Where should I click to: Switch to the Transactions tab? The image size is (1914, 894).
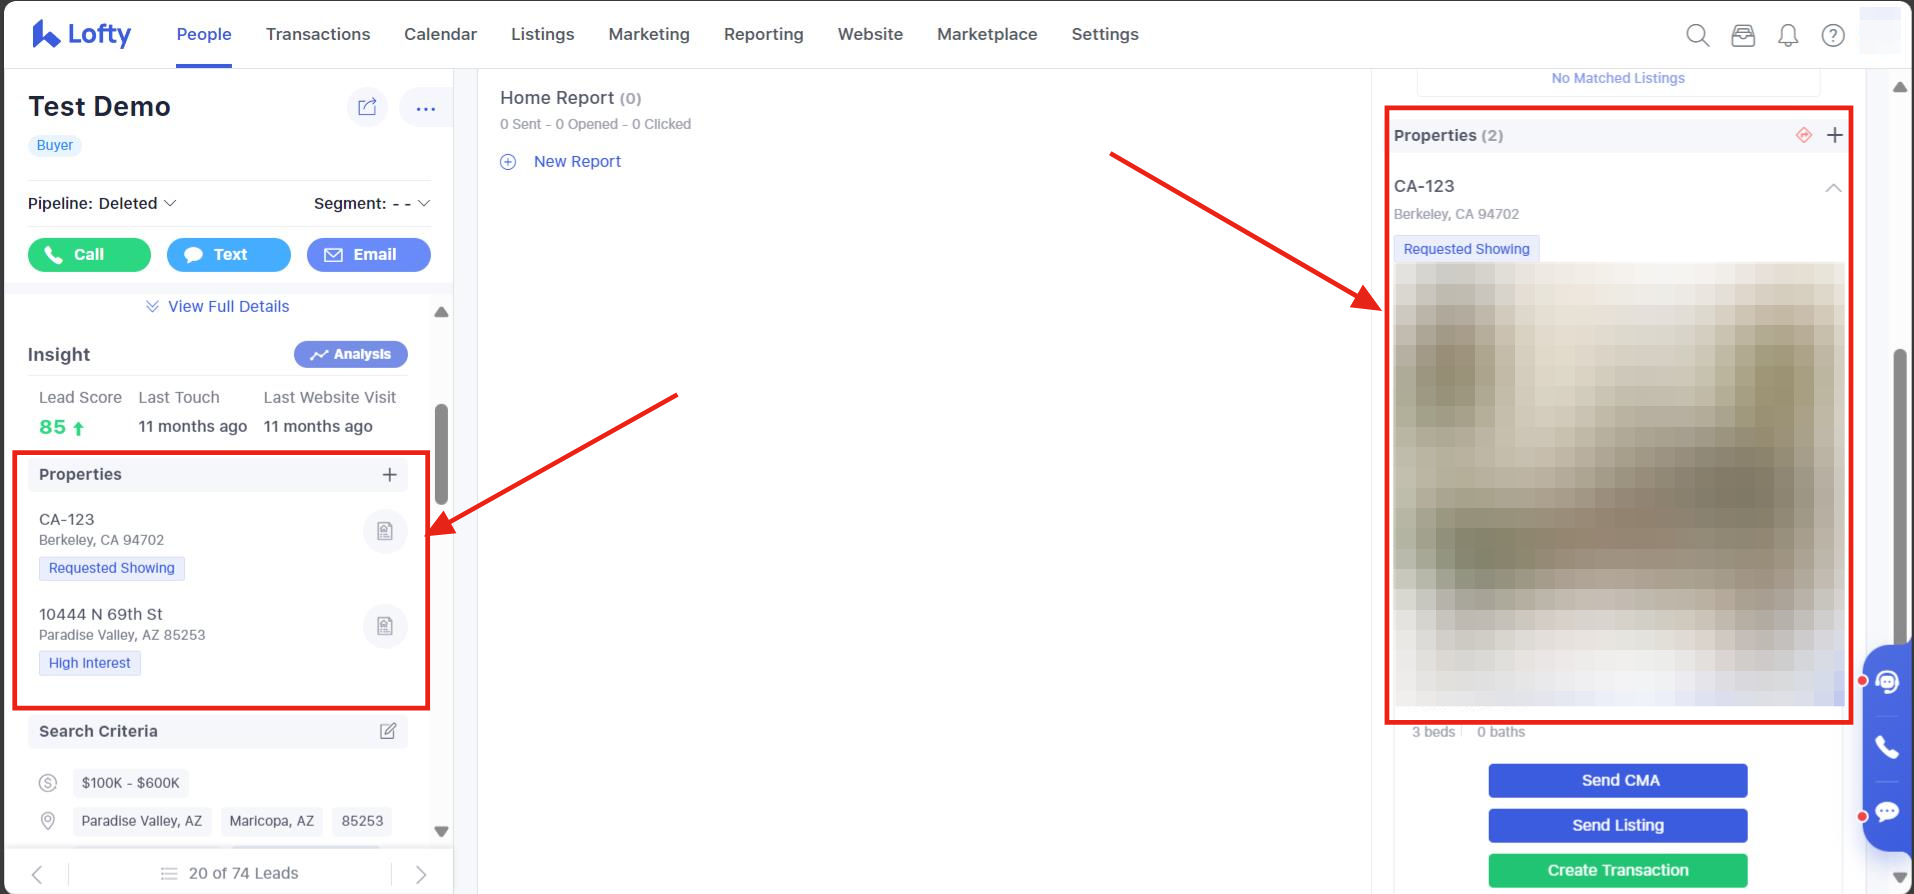pyautogui.click(x=318, y=34)
